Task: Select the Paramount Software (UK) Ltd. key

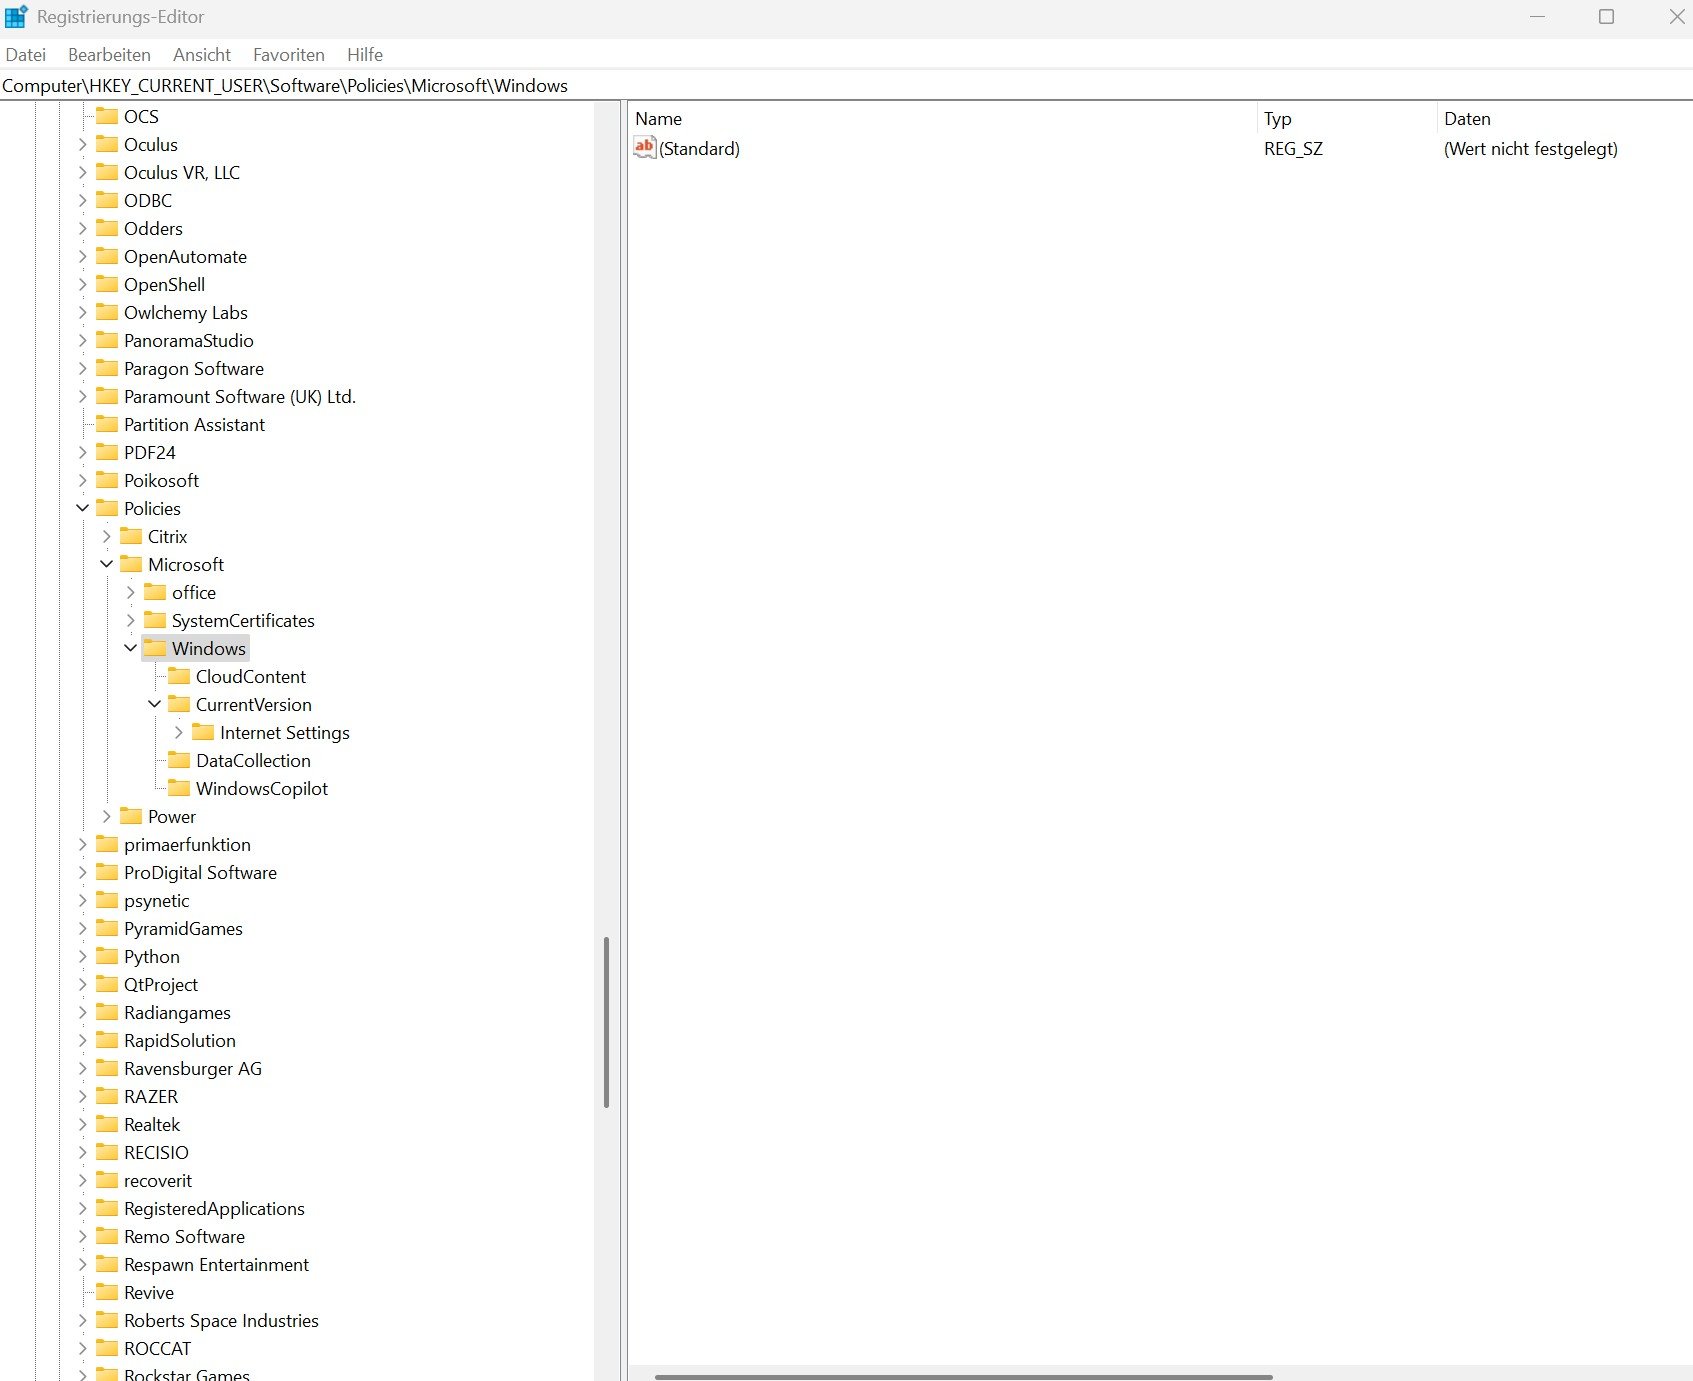Action: (x=240, y=396)
